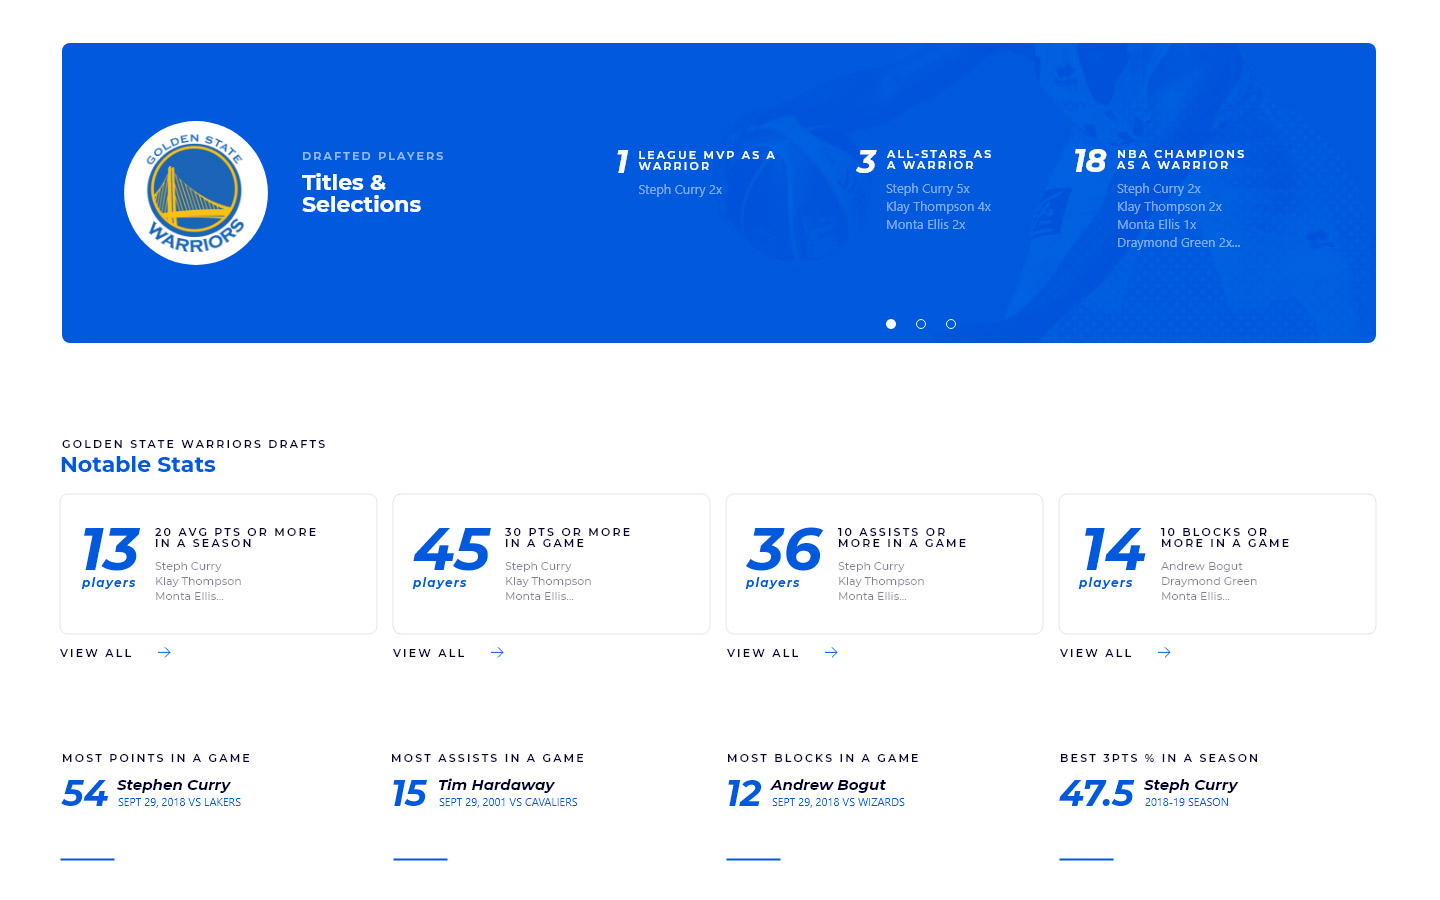
Task: Click Tim Hardaway's 15 assists record
Action: pyautogui.click(x=496, y=786)
